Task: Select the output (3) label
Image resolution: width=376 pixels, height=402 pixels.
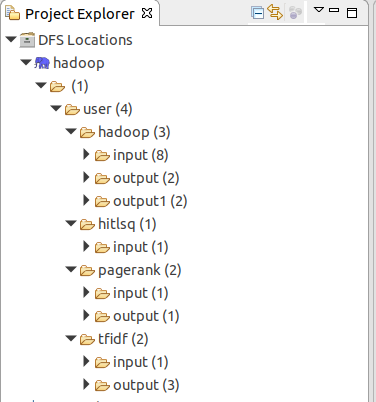Action: (146, 385)
